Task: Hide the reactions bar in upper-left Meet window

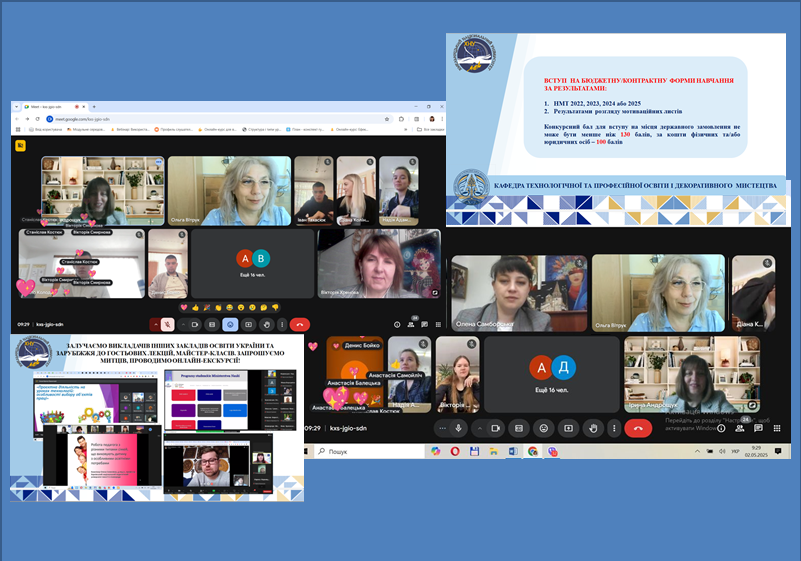Action: (x=230, y=324)
